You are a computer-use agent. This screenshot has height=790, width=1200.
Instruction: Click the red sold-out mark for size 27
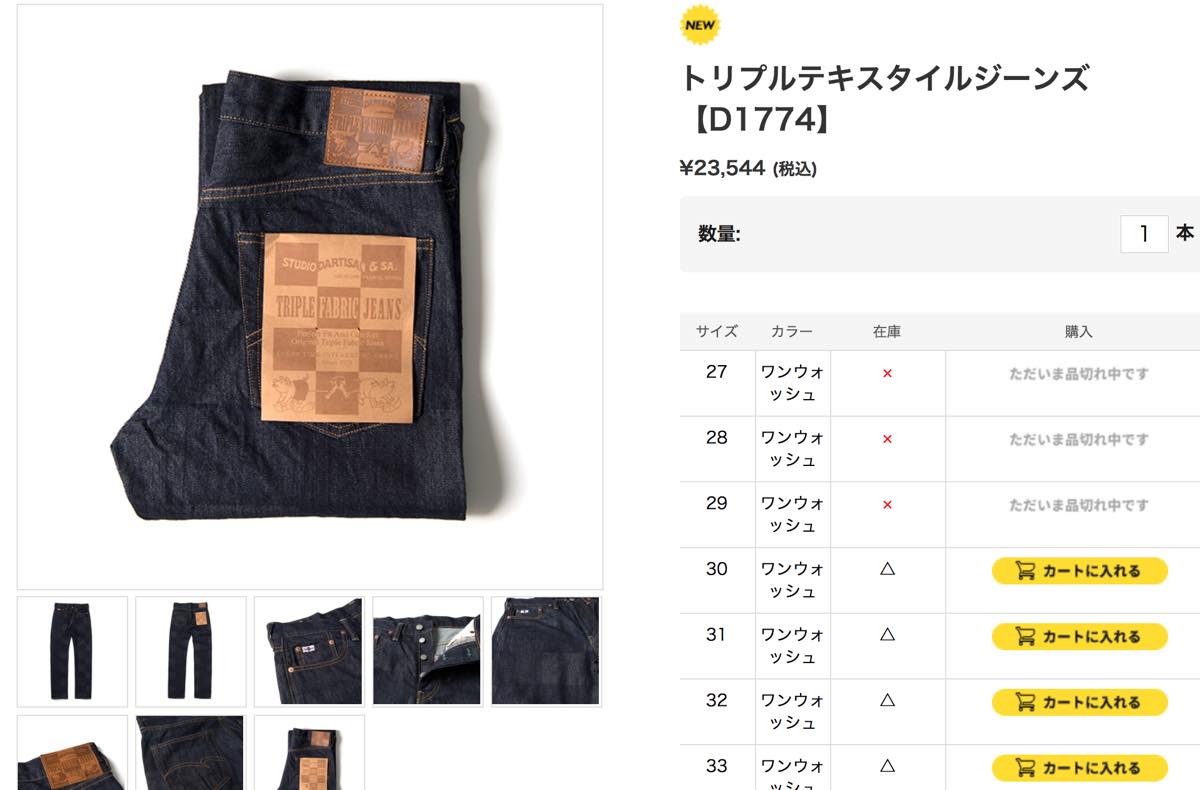pos(887,374)
